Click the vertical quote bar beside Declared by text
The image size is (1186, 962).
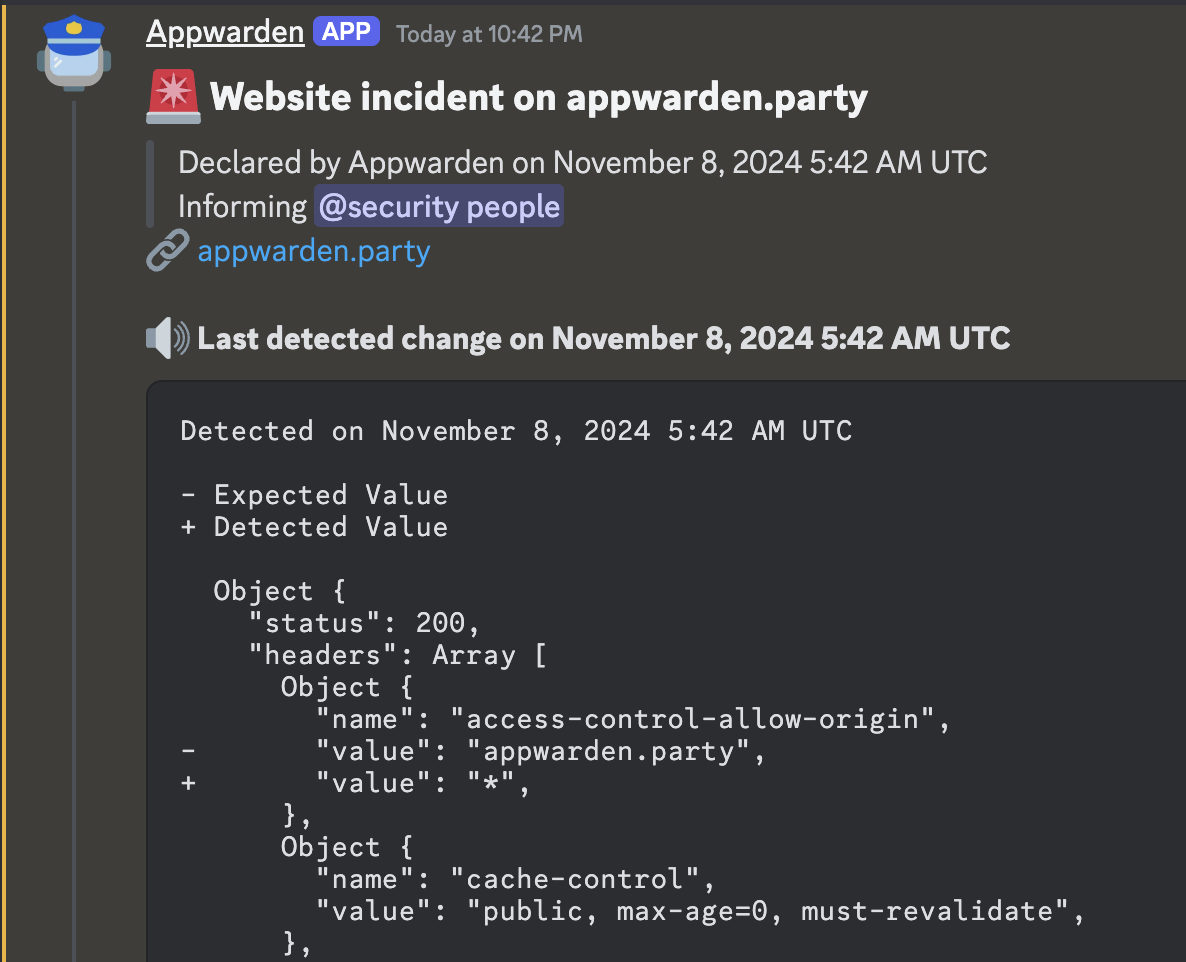151,184
